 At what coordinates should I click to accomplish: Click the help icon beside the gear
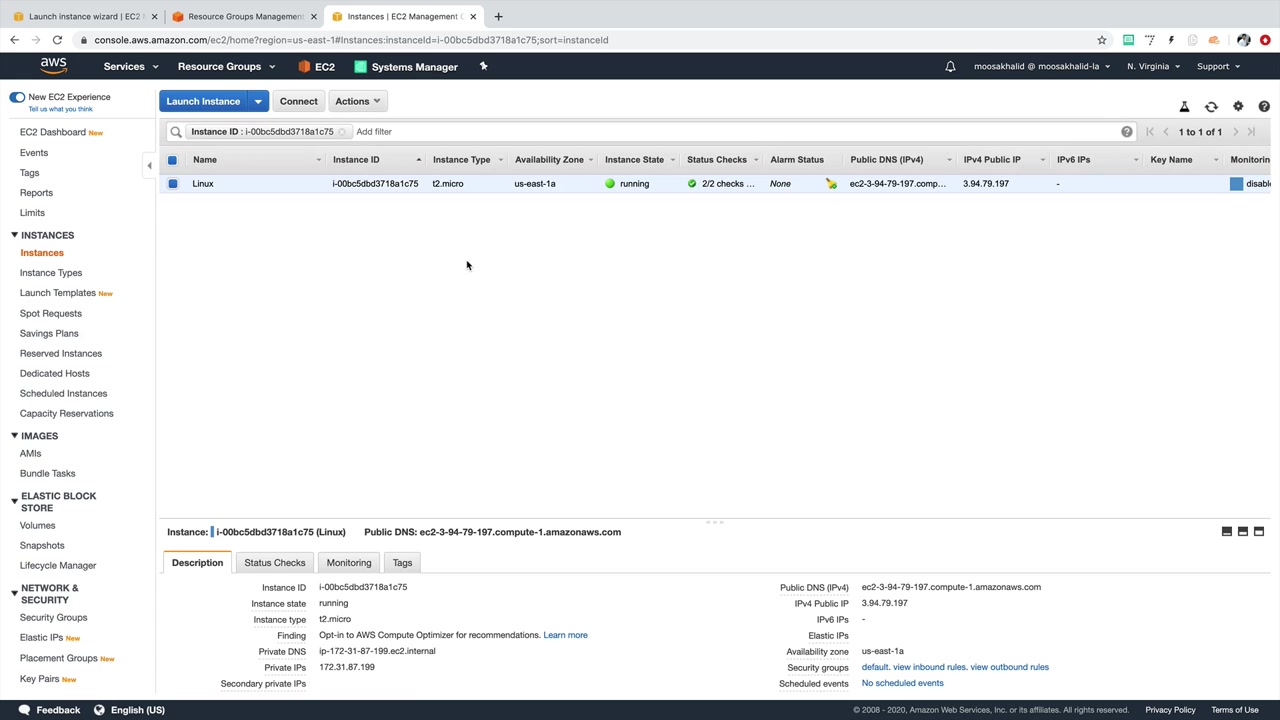pyautogui.click(x=1264, y=106)
